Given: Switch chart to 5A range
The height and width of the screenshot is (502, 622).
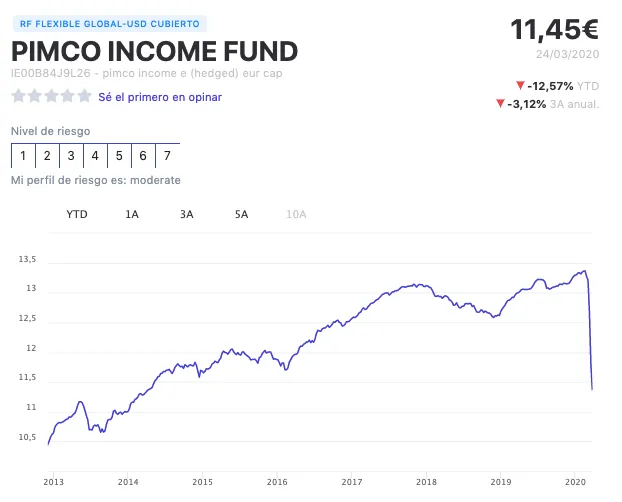Looking at the screenshot, I should pos(241,214).
